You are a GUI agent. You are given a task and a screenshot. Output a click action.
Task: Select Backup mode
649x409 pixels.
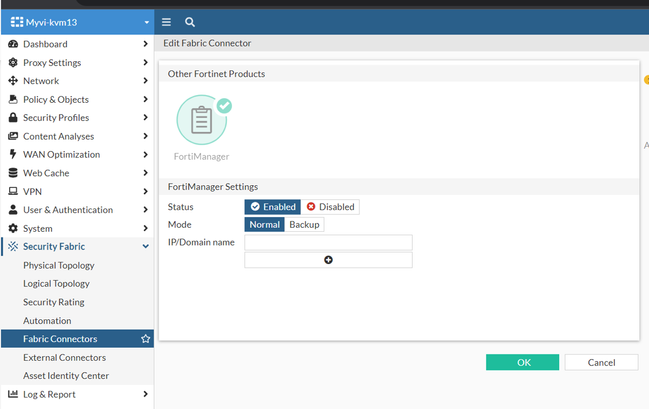[304, 224]
